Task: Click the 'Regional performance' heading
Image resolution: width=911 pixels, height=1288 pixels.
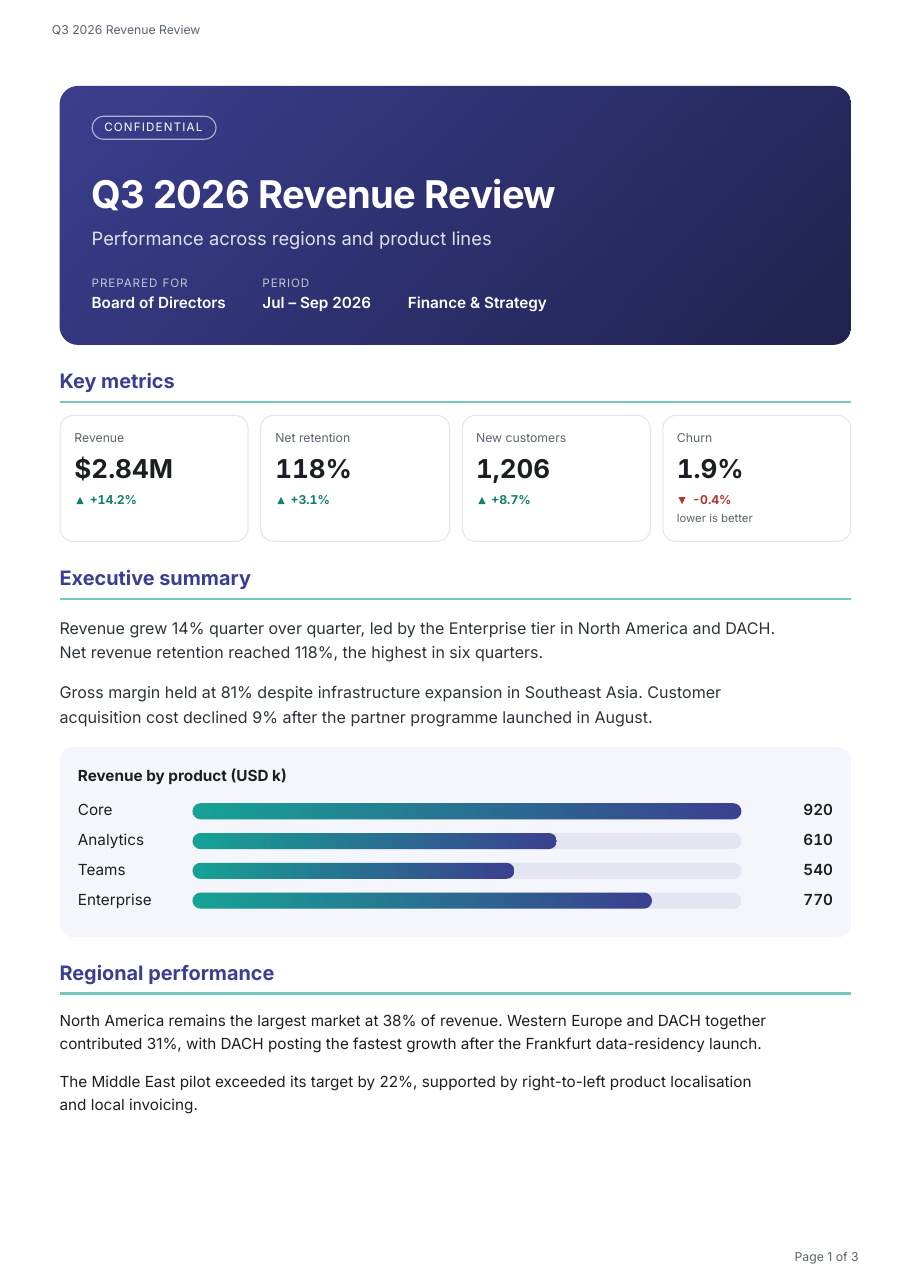Action: click(x=167, y=973)
